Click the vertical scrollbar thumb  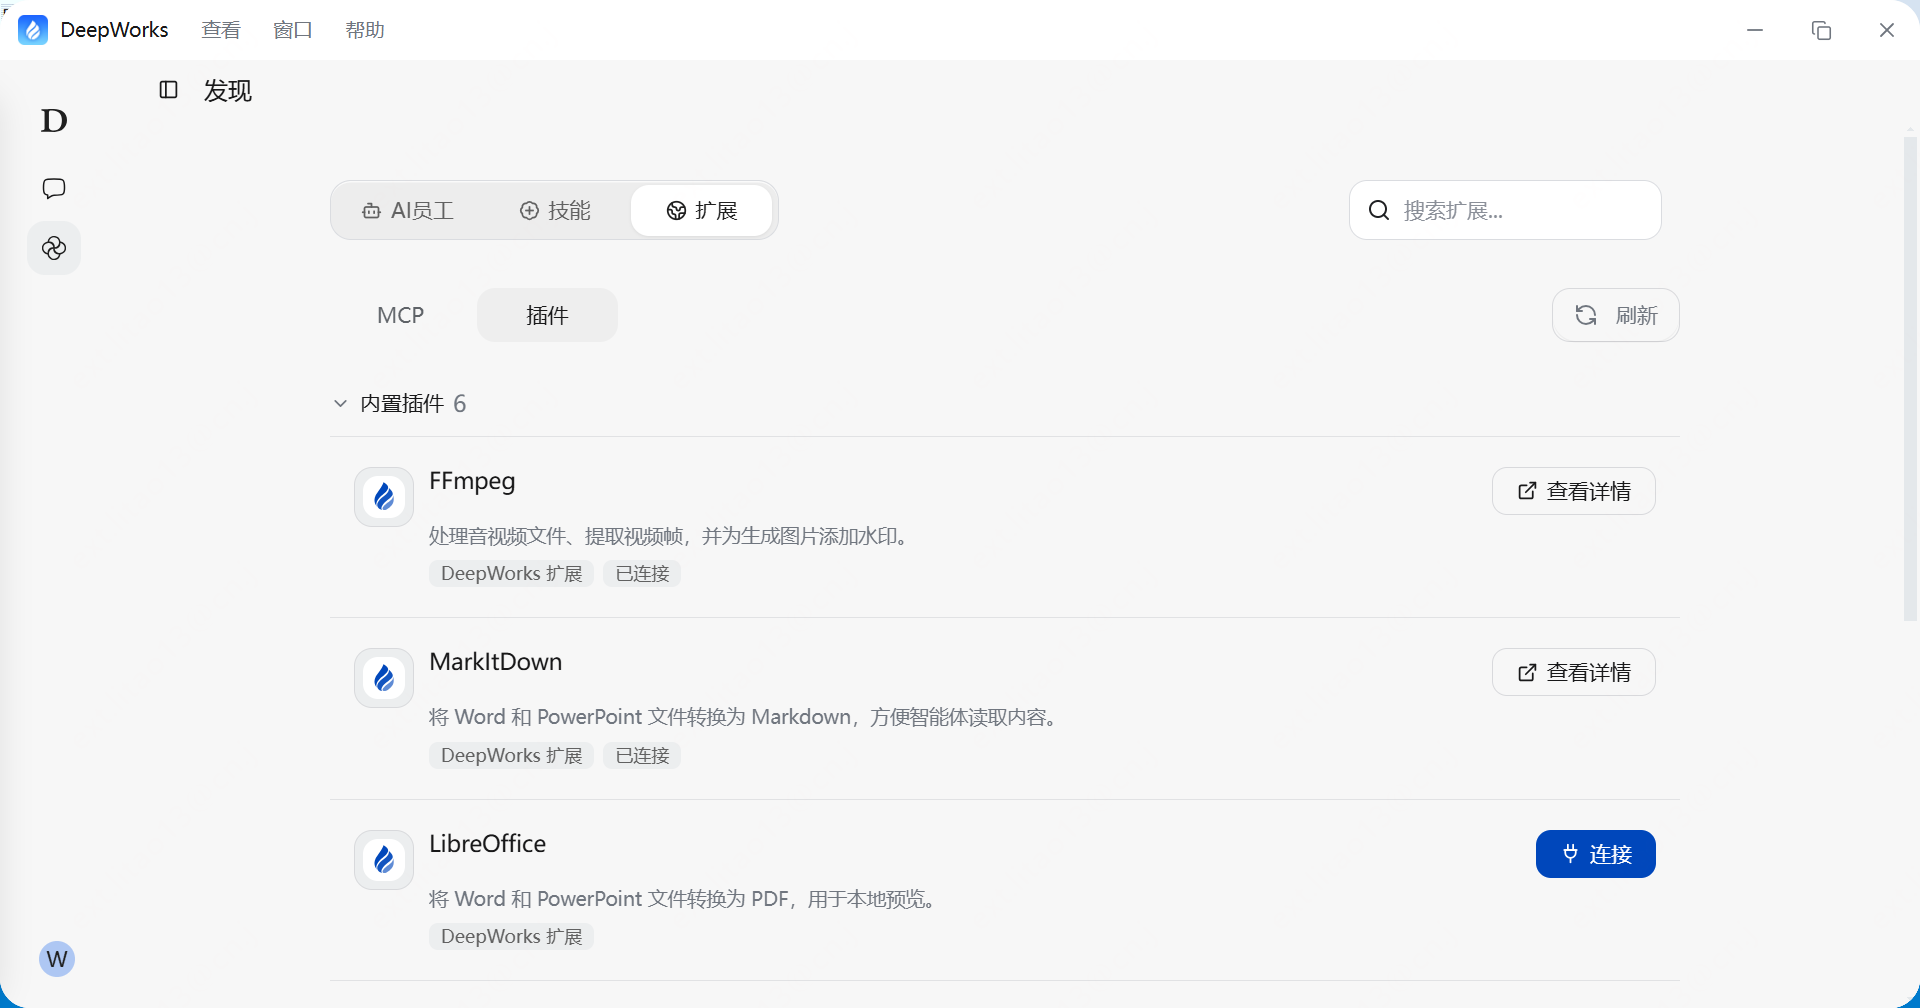tap(1910, 380)
